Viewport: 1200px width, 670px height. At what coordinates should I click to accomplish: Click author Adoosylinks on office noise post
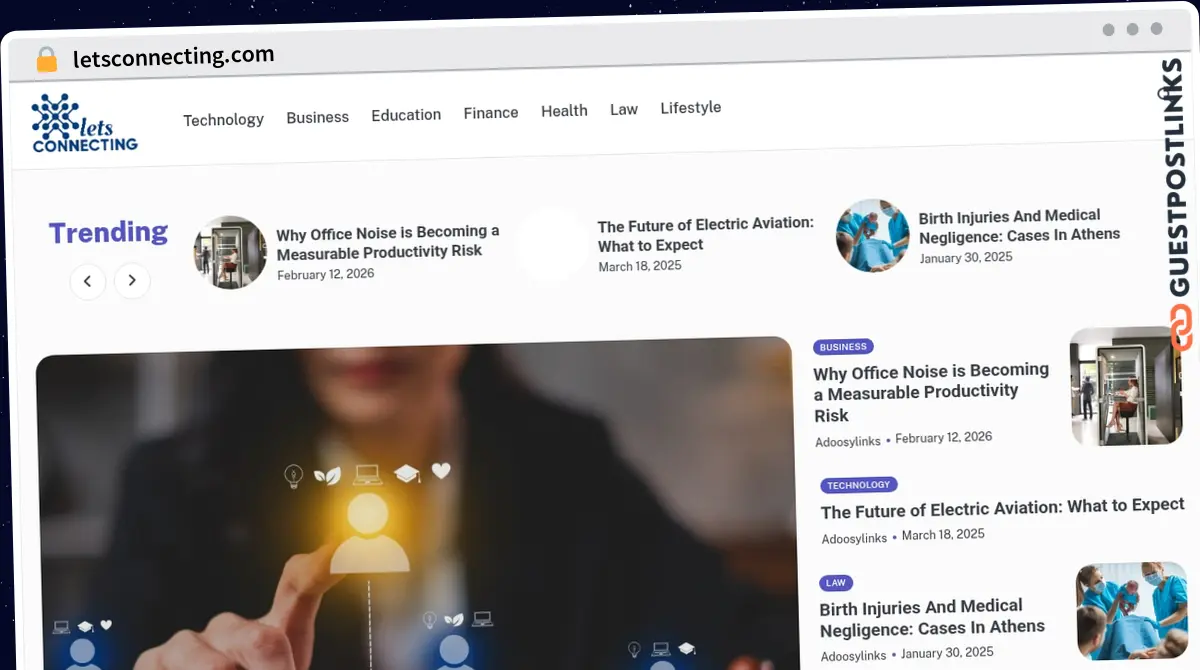coord(848,441)
